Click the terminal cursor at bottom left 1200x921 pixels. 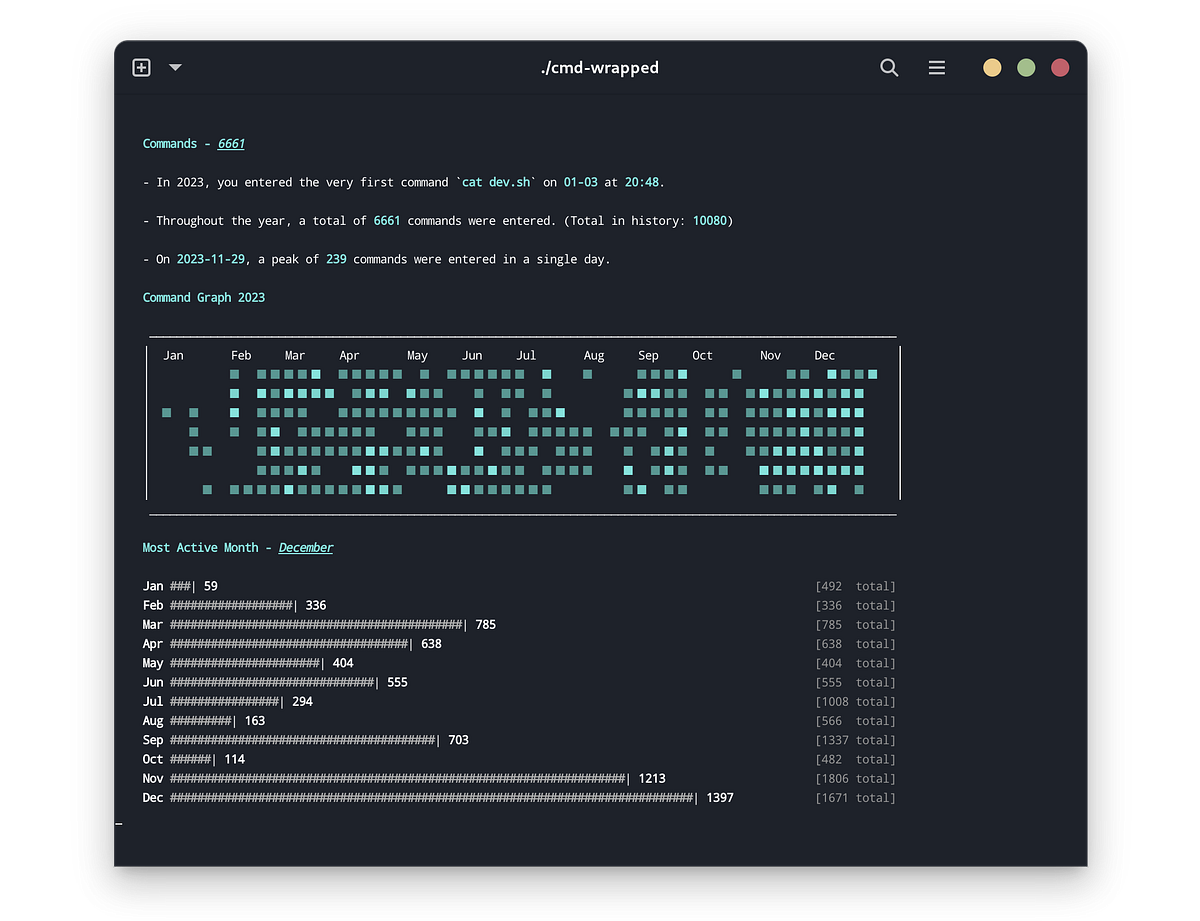118,825
